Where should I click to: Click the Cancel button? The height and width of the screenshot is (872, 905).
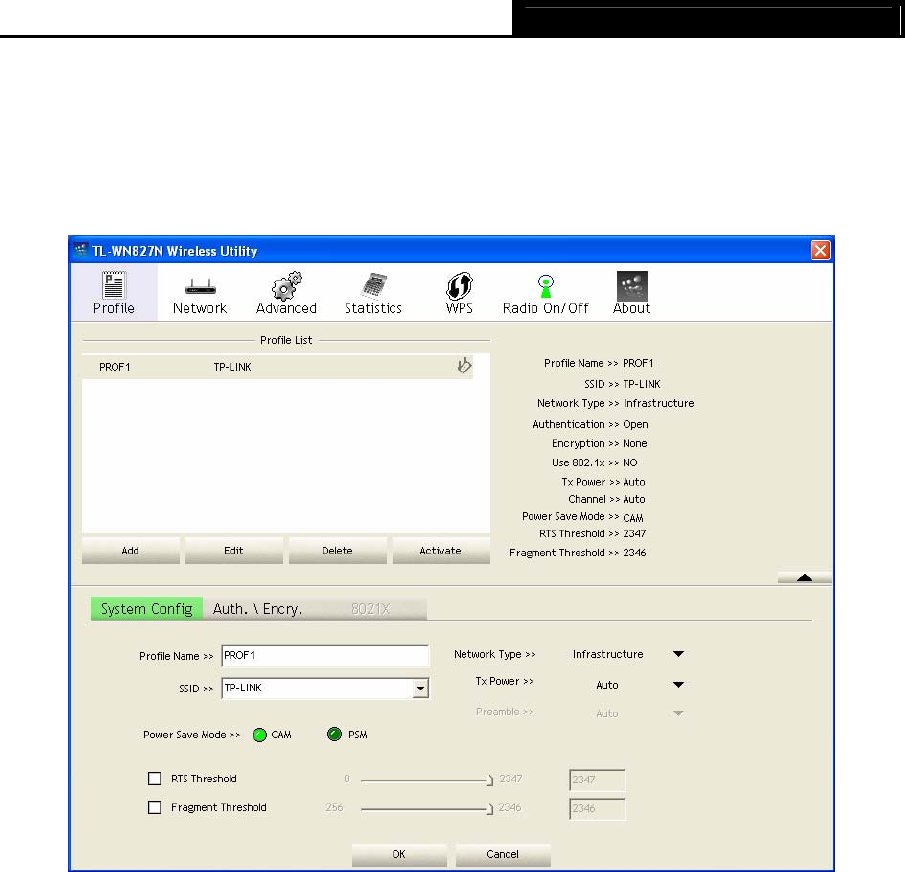[503, 854]
